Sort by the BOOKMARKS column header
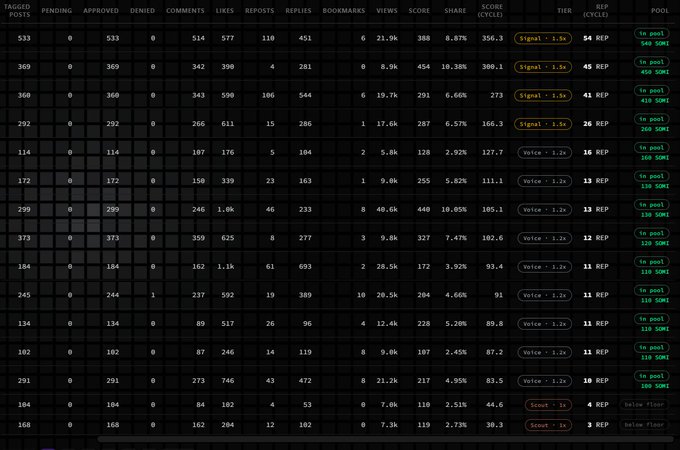 pyautogui.click(x=343, y=10)
